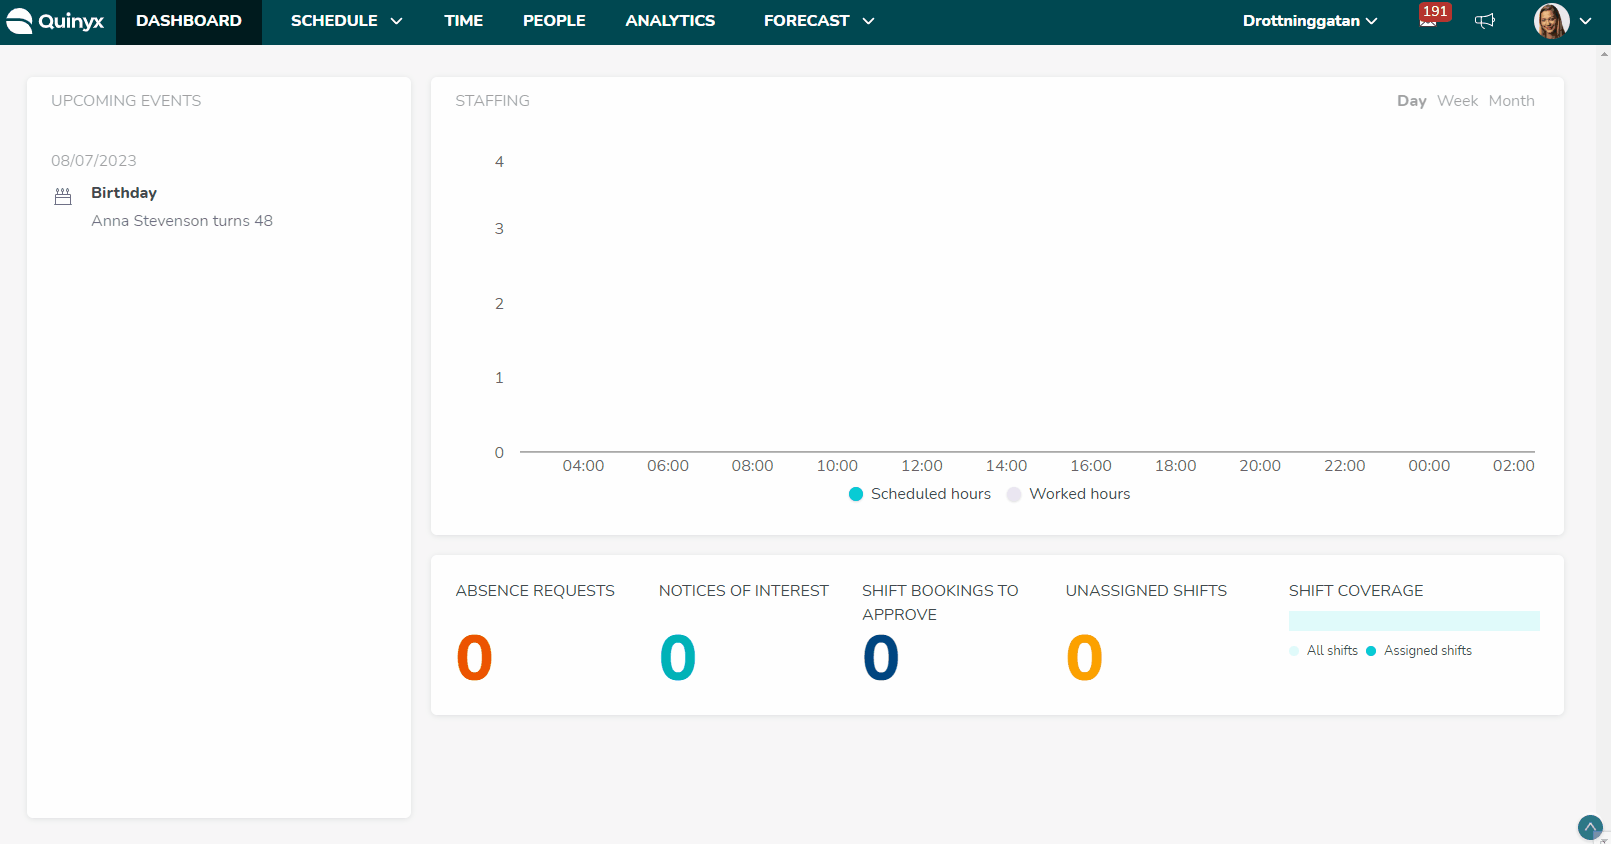Switch staffing chart to Month view
Screen dimensions: 1611x844
pos(1511,101)
